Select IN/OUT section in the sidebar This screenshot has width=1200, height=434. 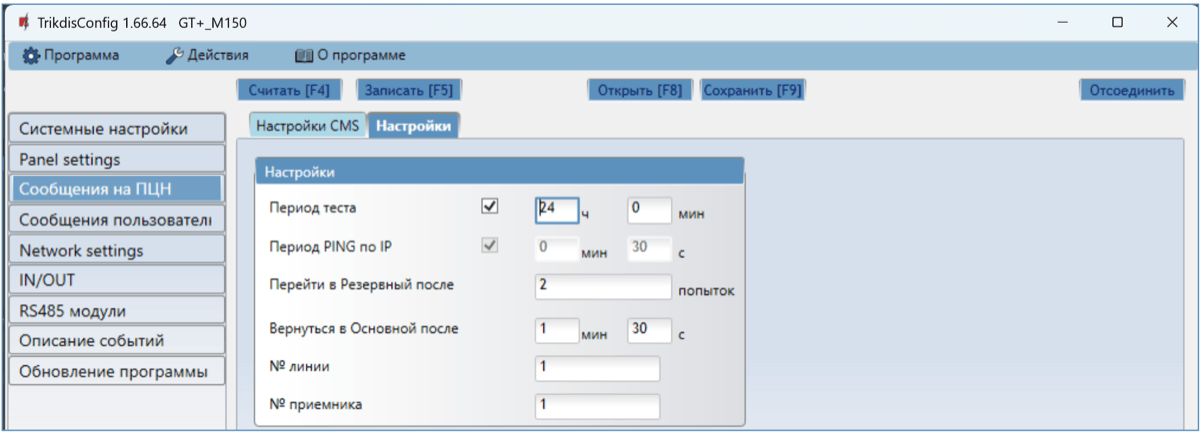click(x=116, y=280)
